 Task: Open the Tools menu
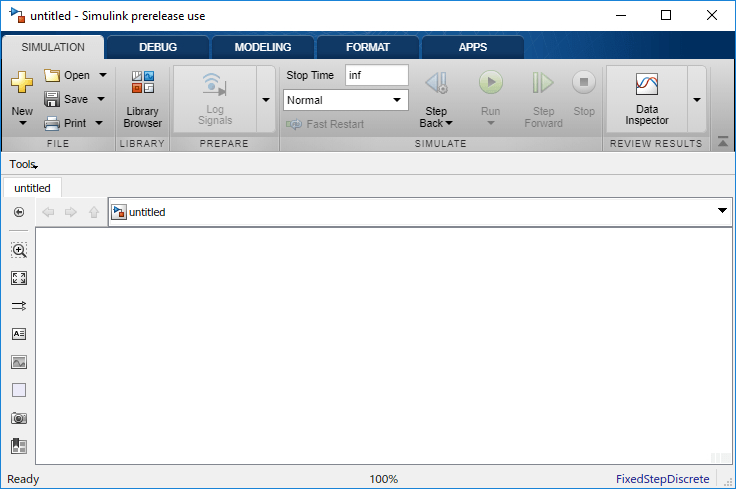click(23, 164)
